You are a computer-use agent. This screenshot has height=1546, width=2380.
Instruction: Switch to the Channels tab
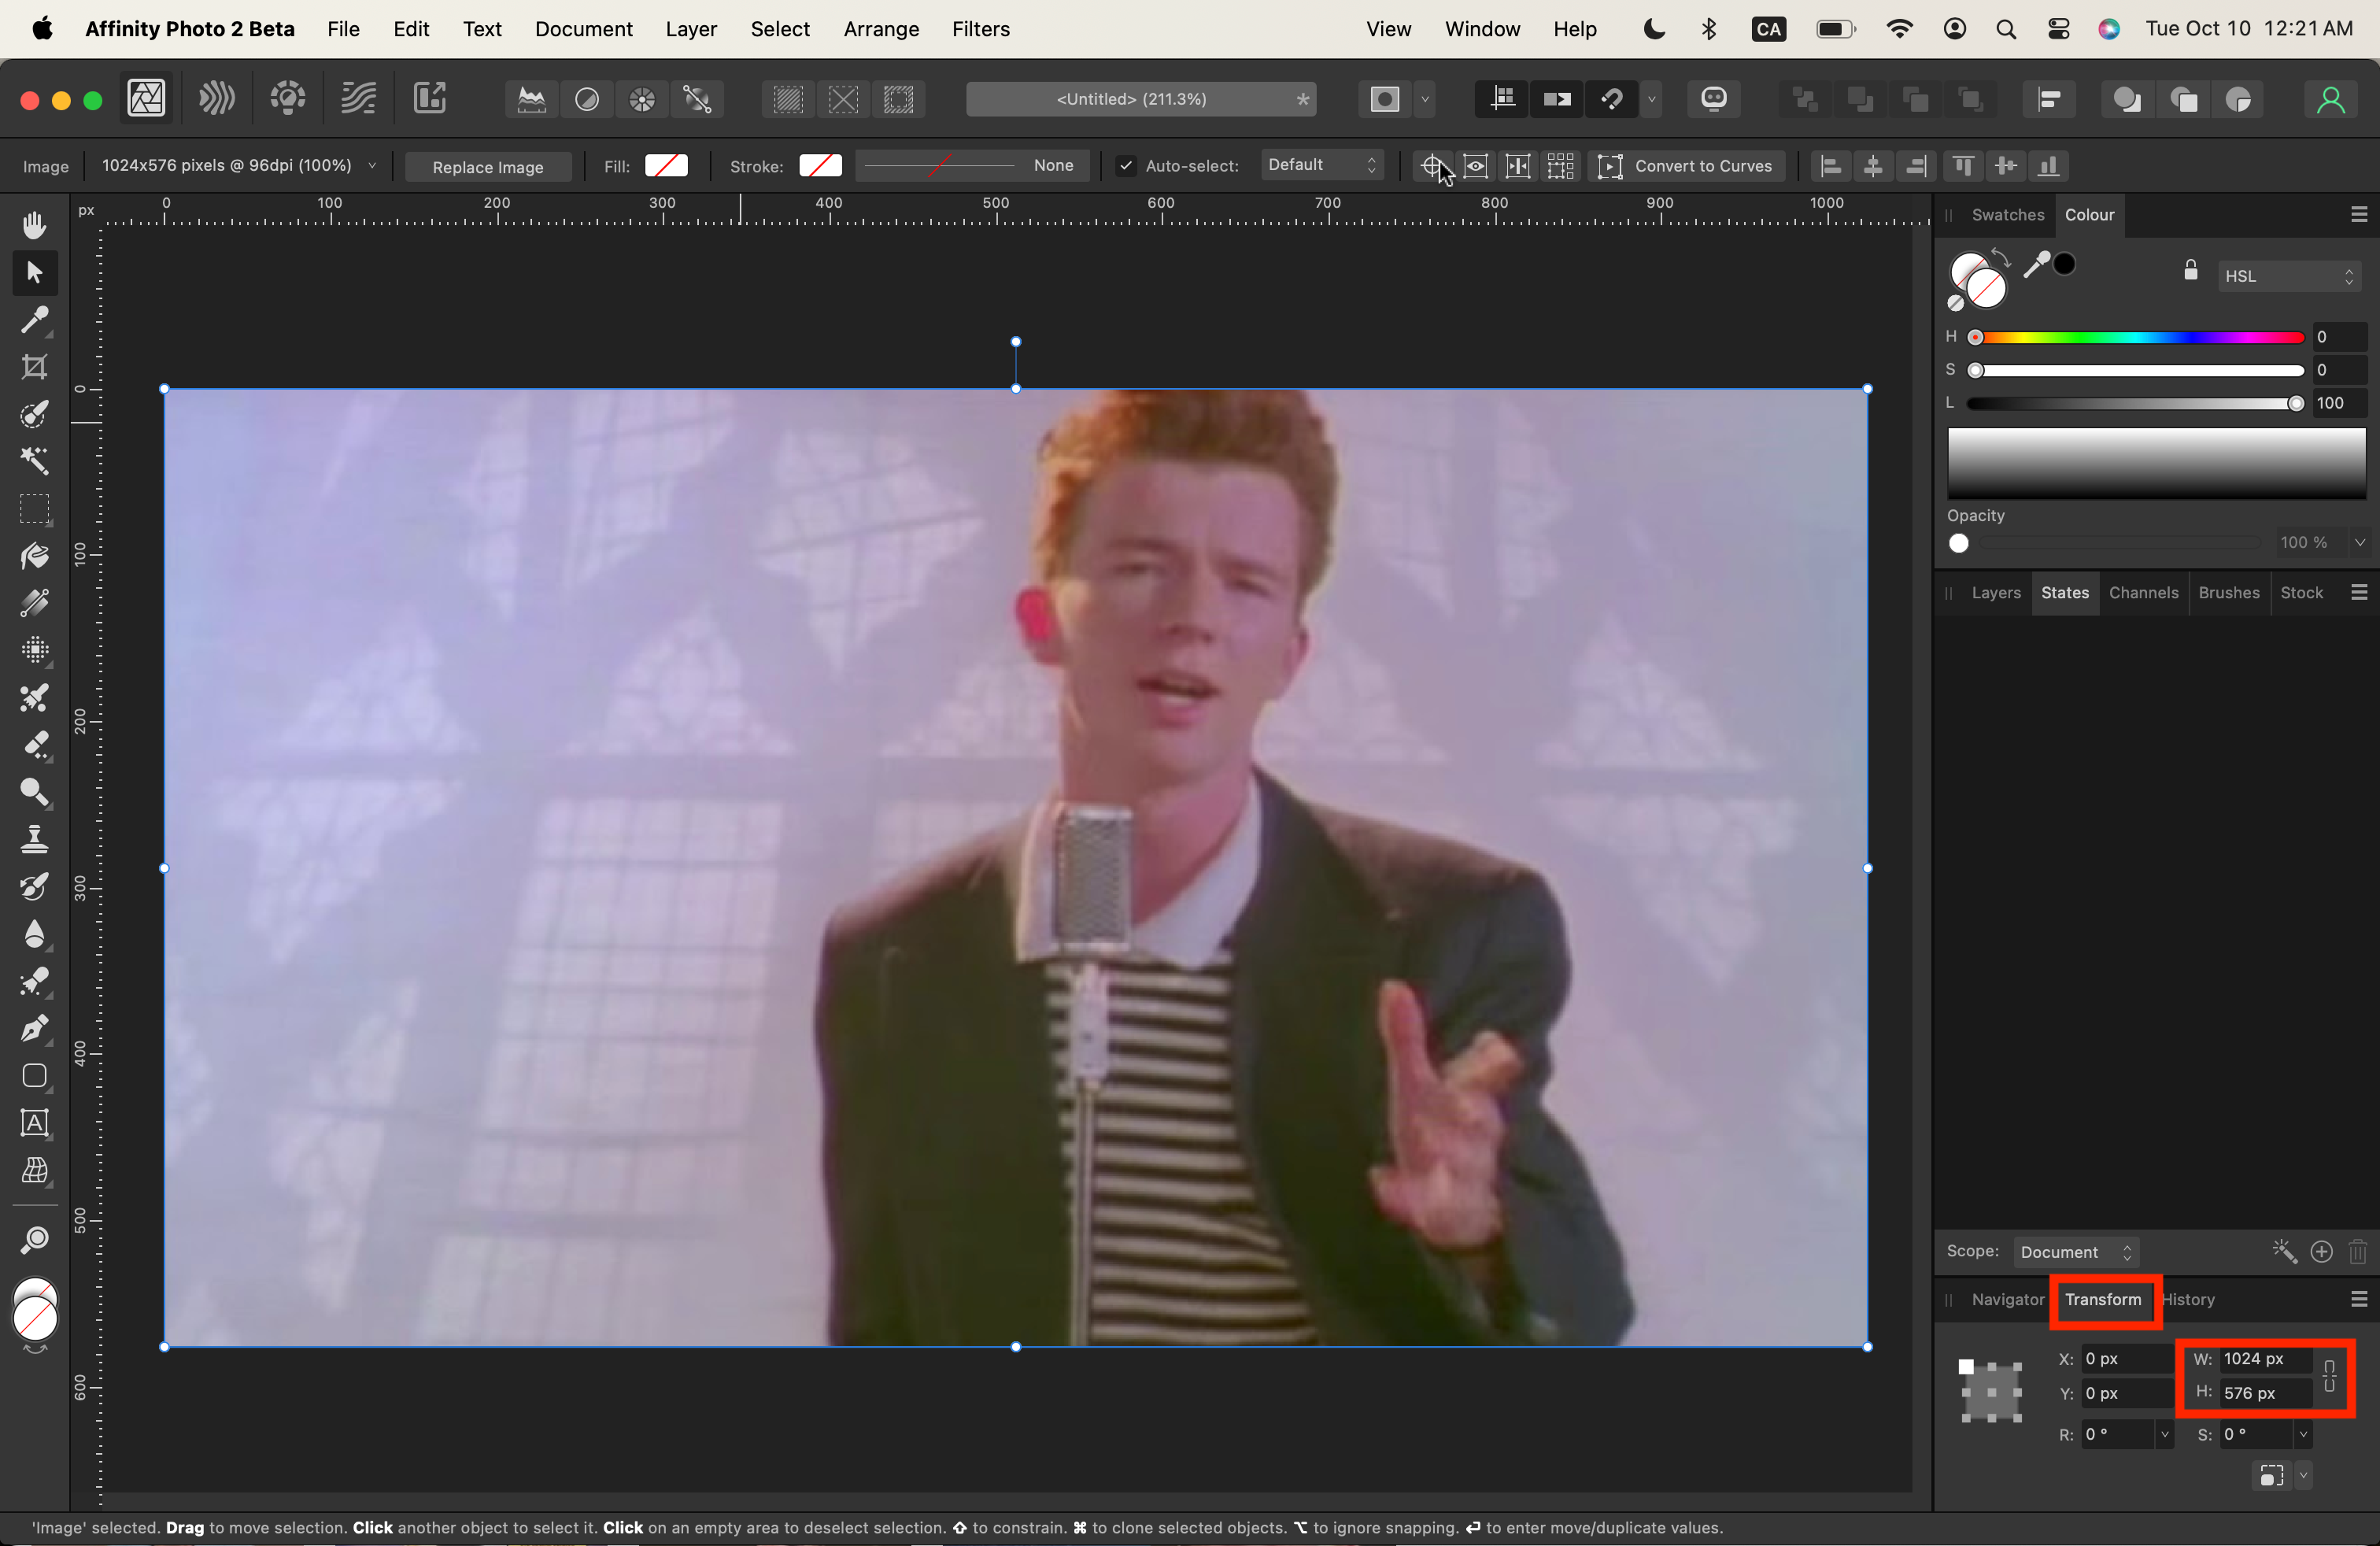tap(2143, 593)
